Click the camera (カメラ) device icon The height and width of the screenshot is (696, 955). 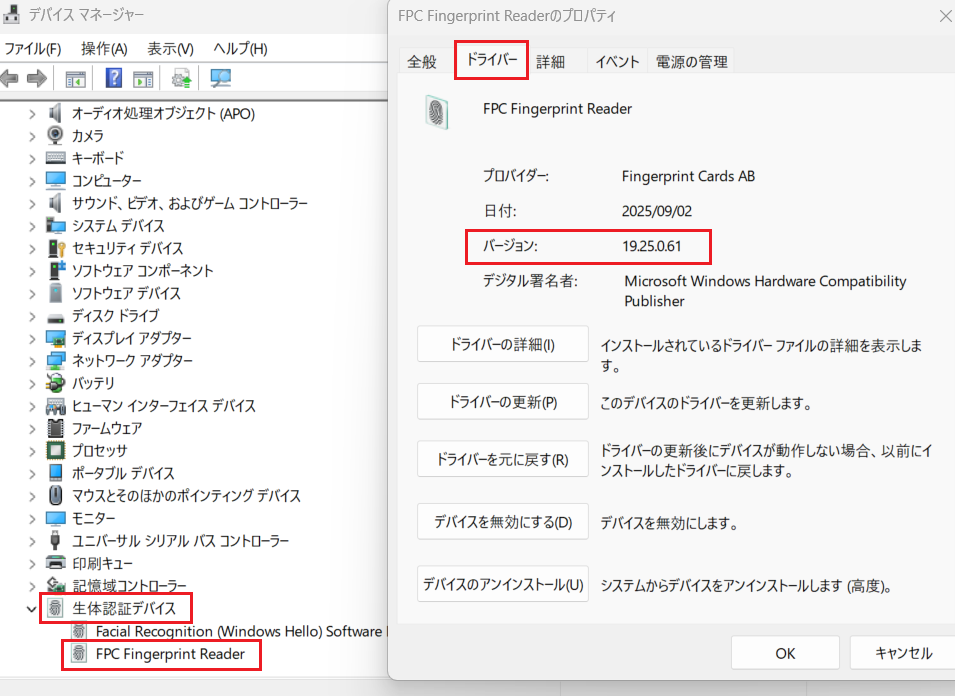56,135
